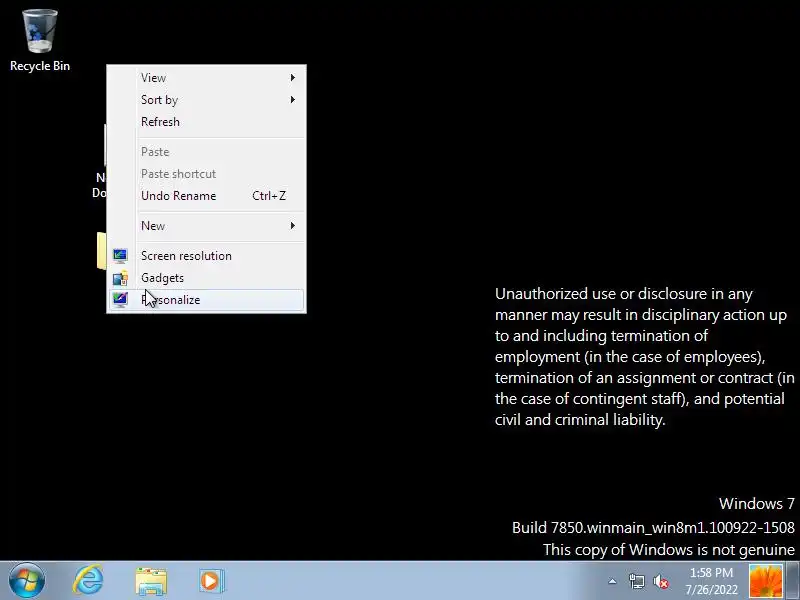The image size is (800, 600).
Task: Click the Gadgets menu icon
Action: [x=120, y=278]
